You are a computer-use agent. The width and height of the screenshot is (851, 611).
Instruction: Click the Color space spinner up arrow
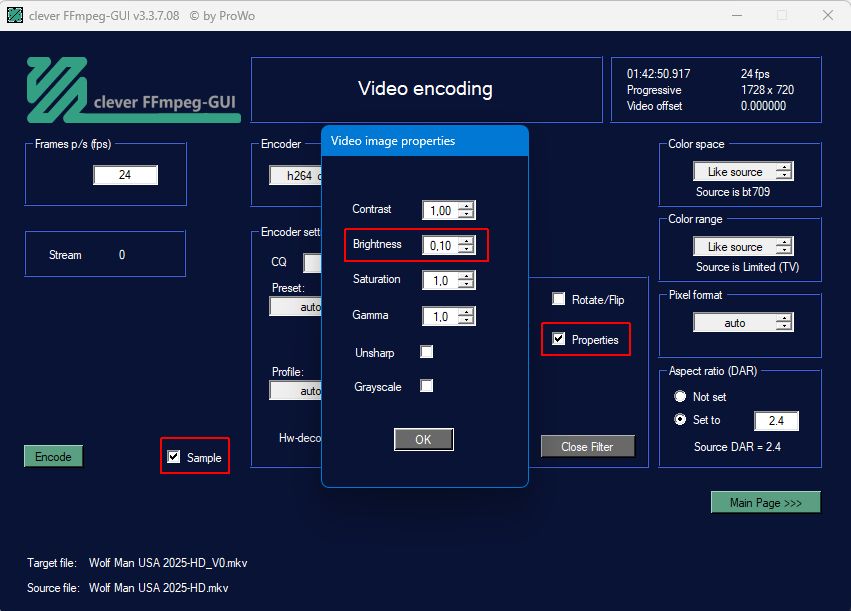click(784, 168)
